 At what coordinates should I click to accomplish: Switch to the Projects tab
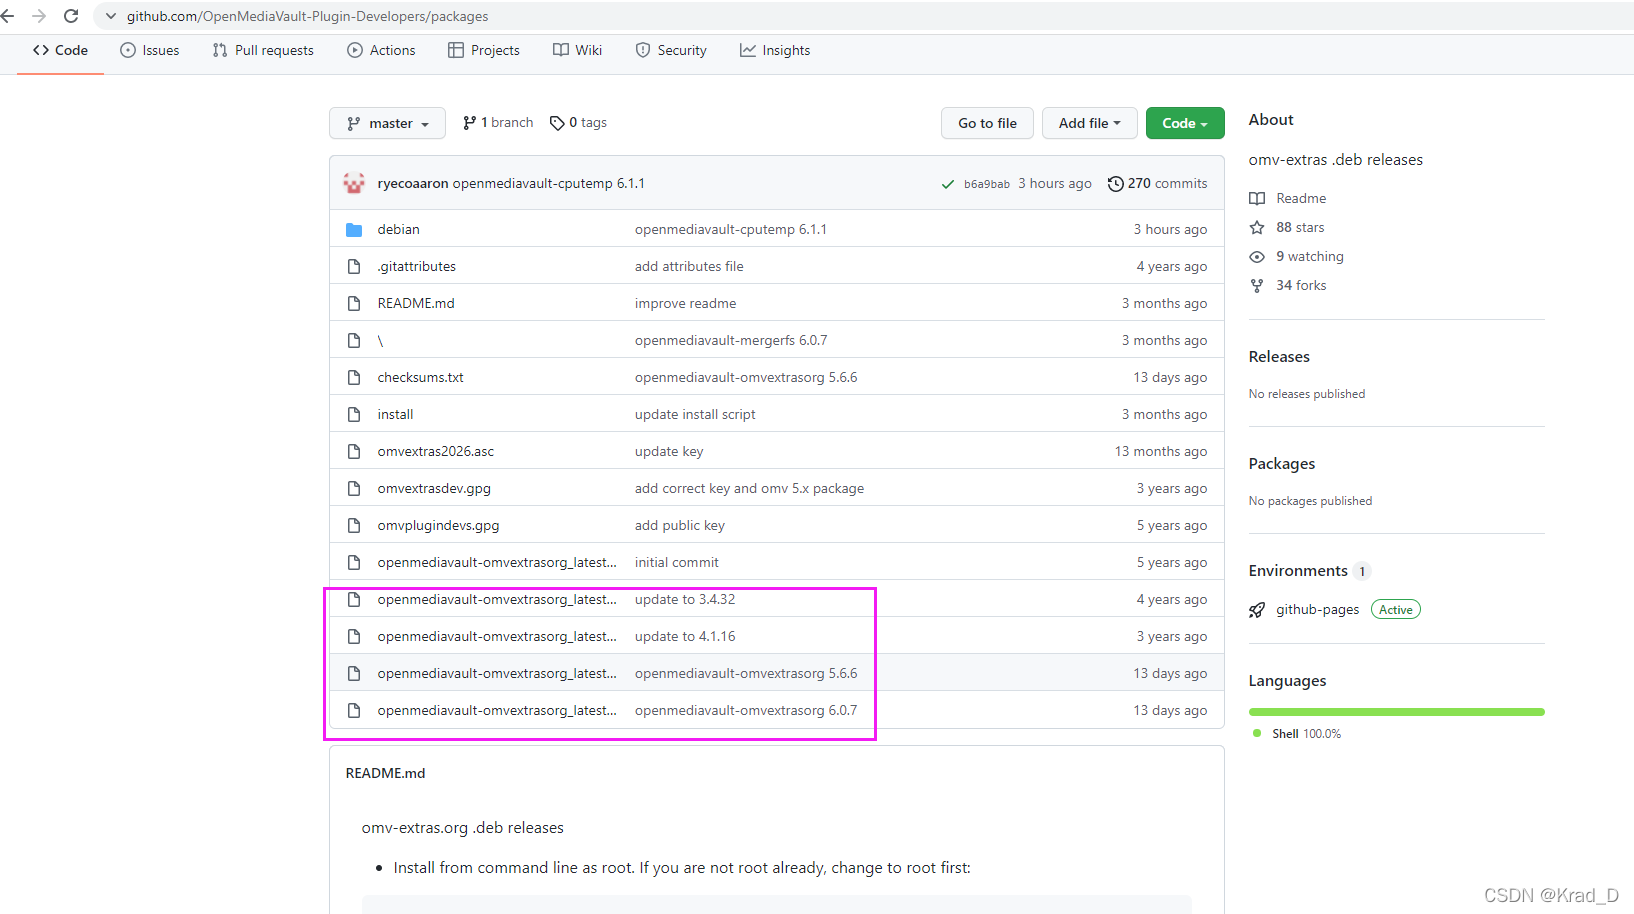484,50
